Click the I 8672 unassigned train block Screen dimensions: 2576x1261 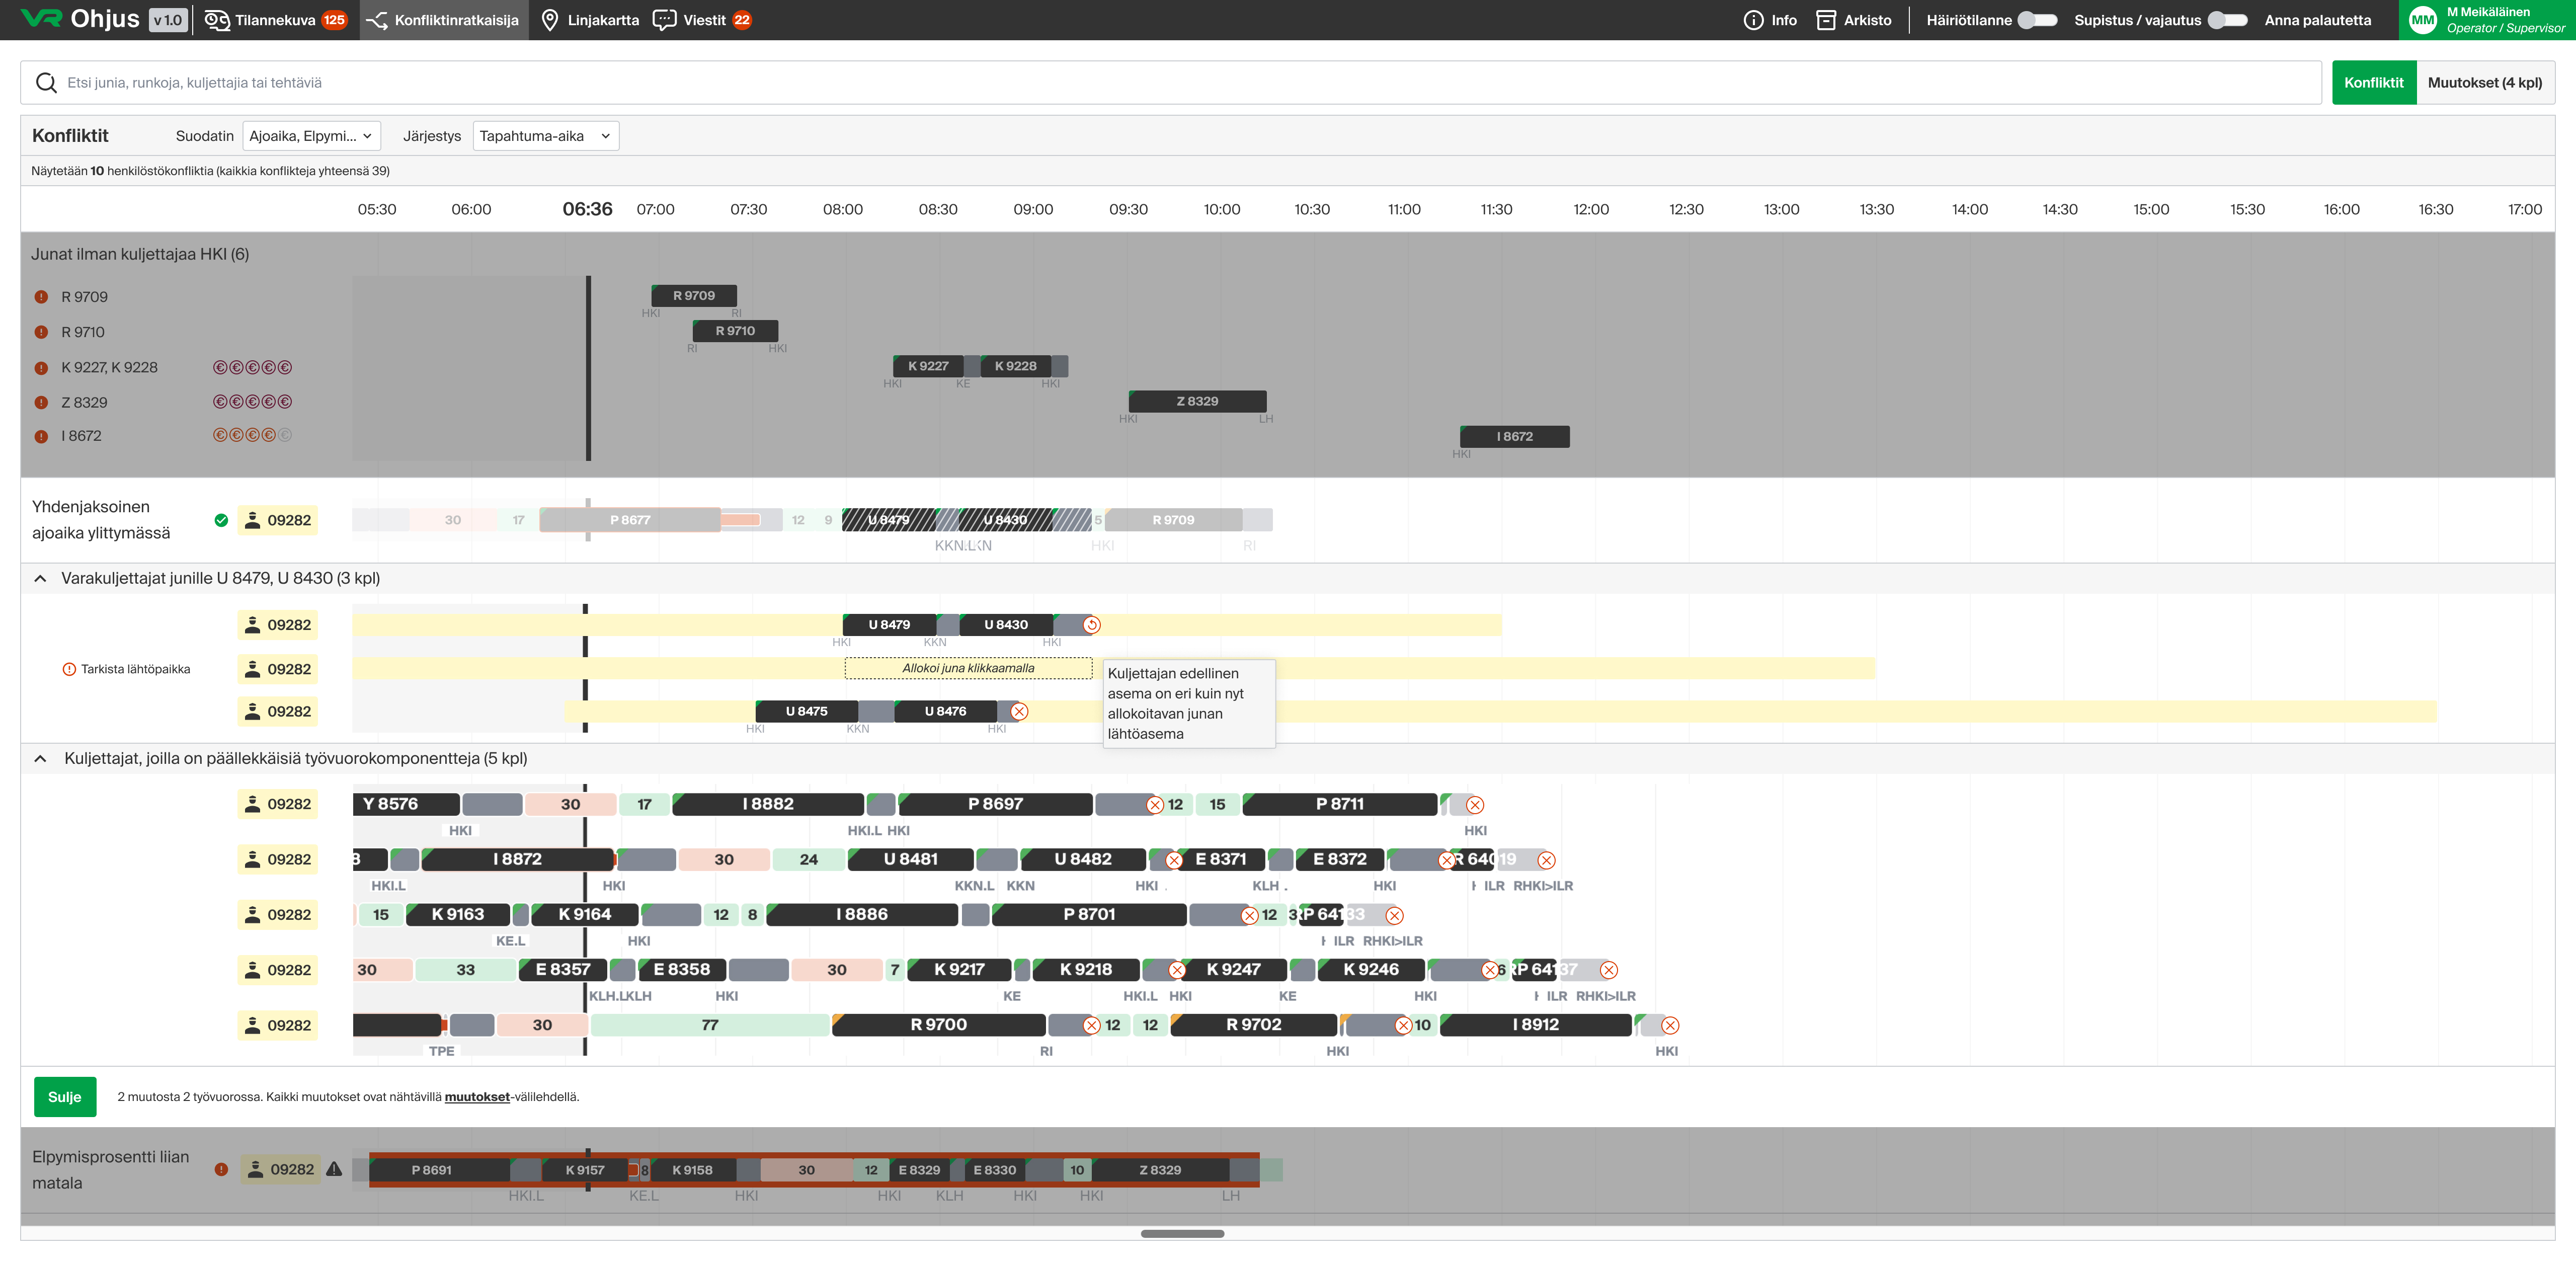pos(1514,436)
